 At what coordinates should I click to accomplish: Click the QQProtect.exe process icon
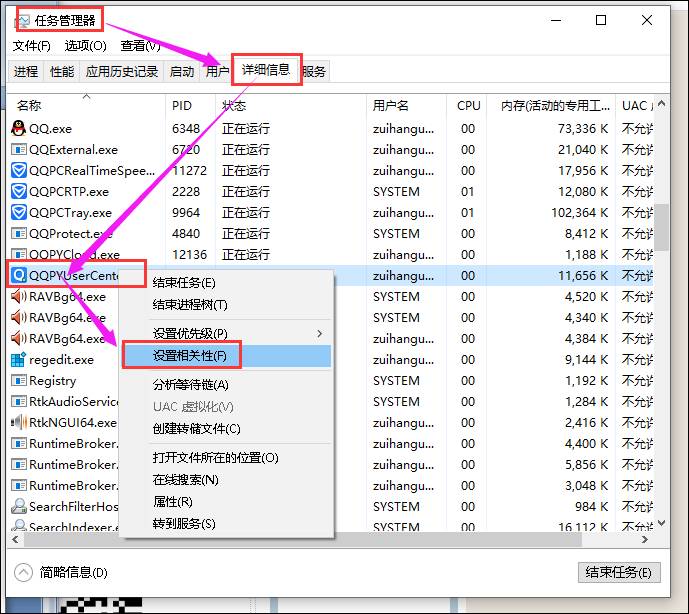(18, 233)
